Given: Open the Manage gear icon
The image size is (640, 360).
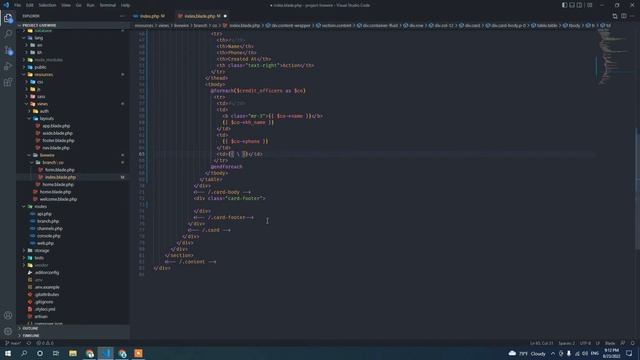Looking at the screenshot, I should (x=8, y=331).
